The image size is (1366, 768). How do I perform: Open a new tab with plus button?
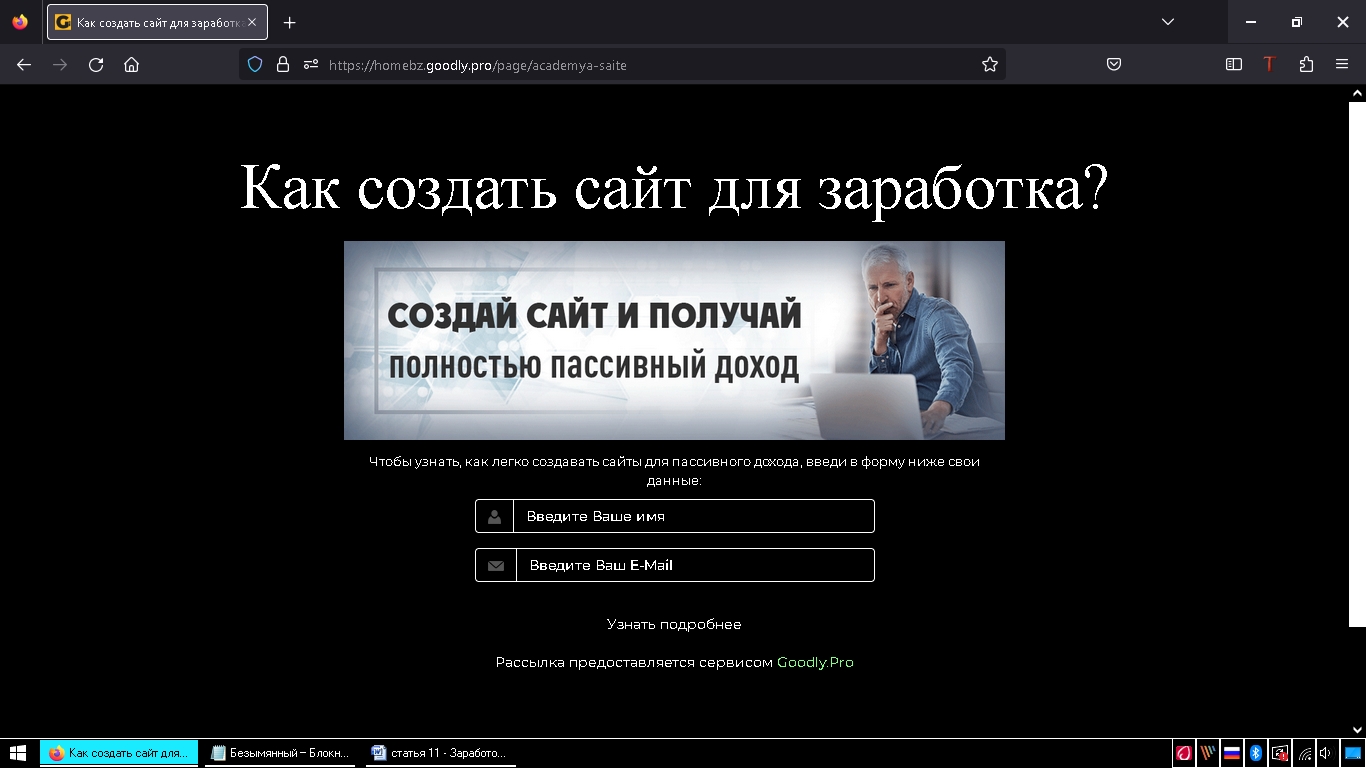coord(289,22)
